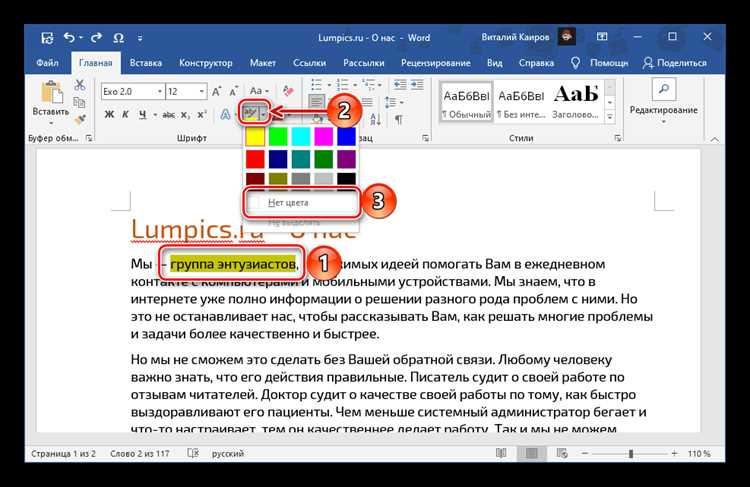Switch to the Вставка ribbon tab
Screen dimensions: 750x487
pos(145,63)
